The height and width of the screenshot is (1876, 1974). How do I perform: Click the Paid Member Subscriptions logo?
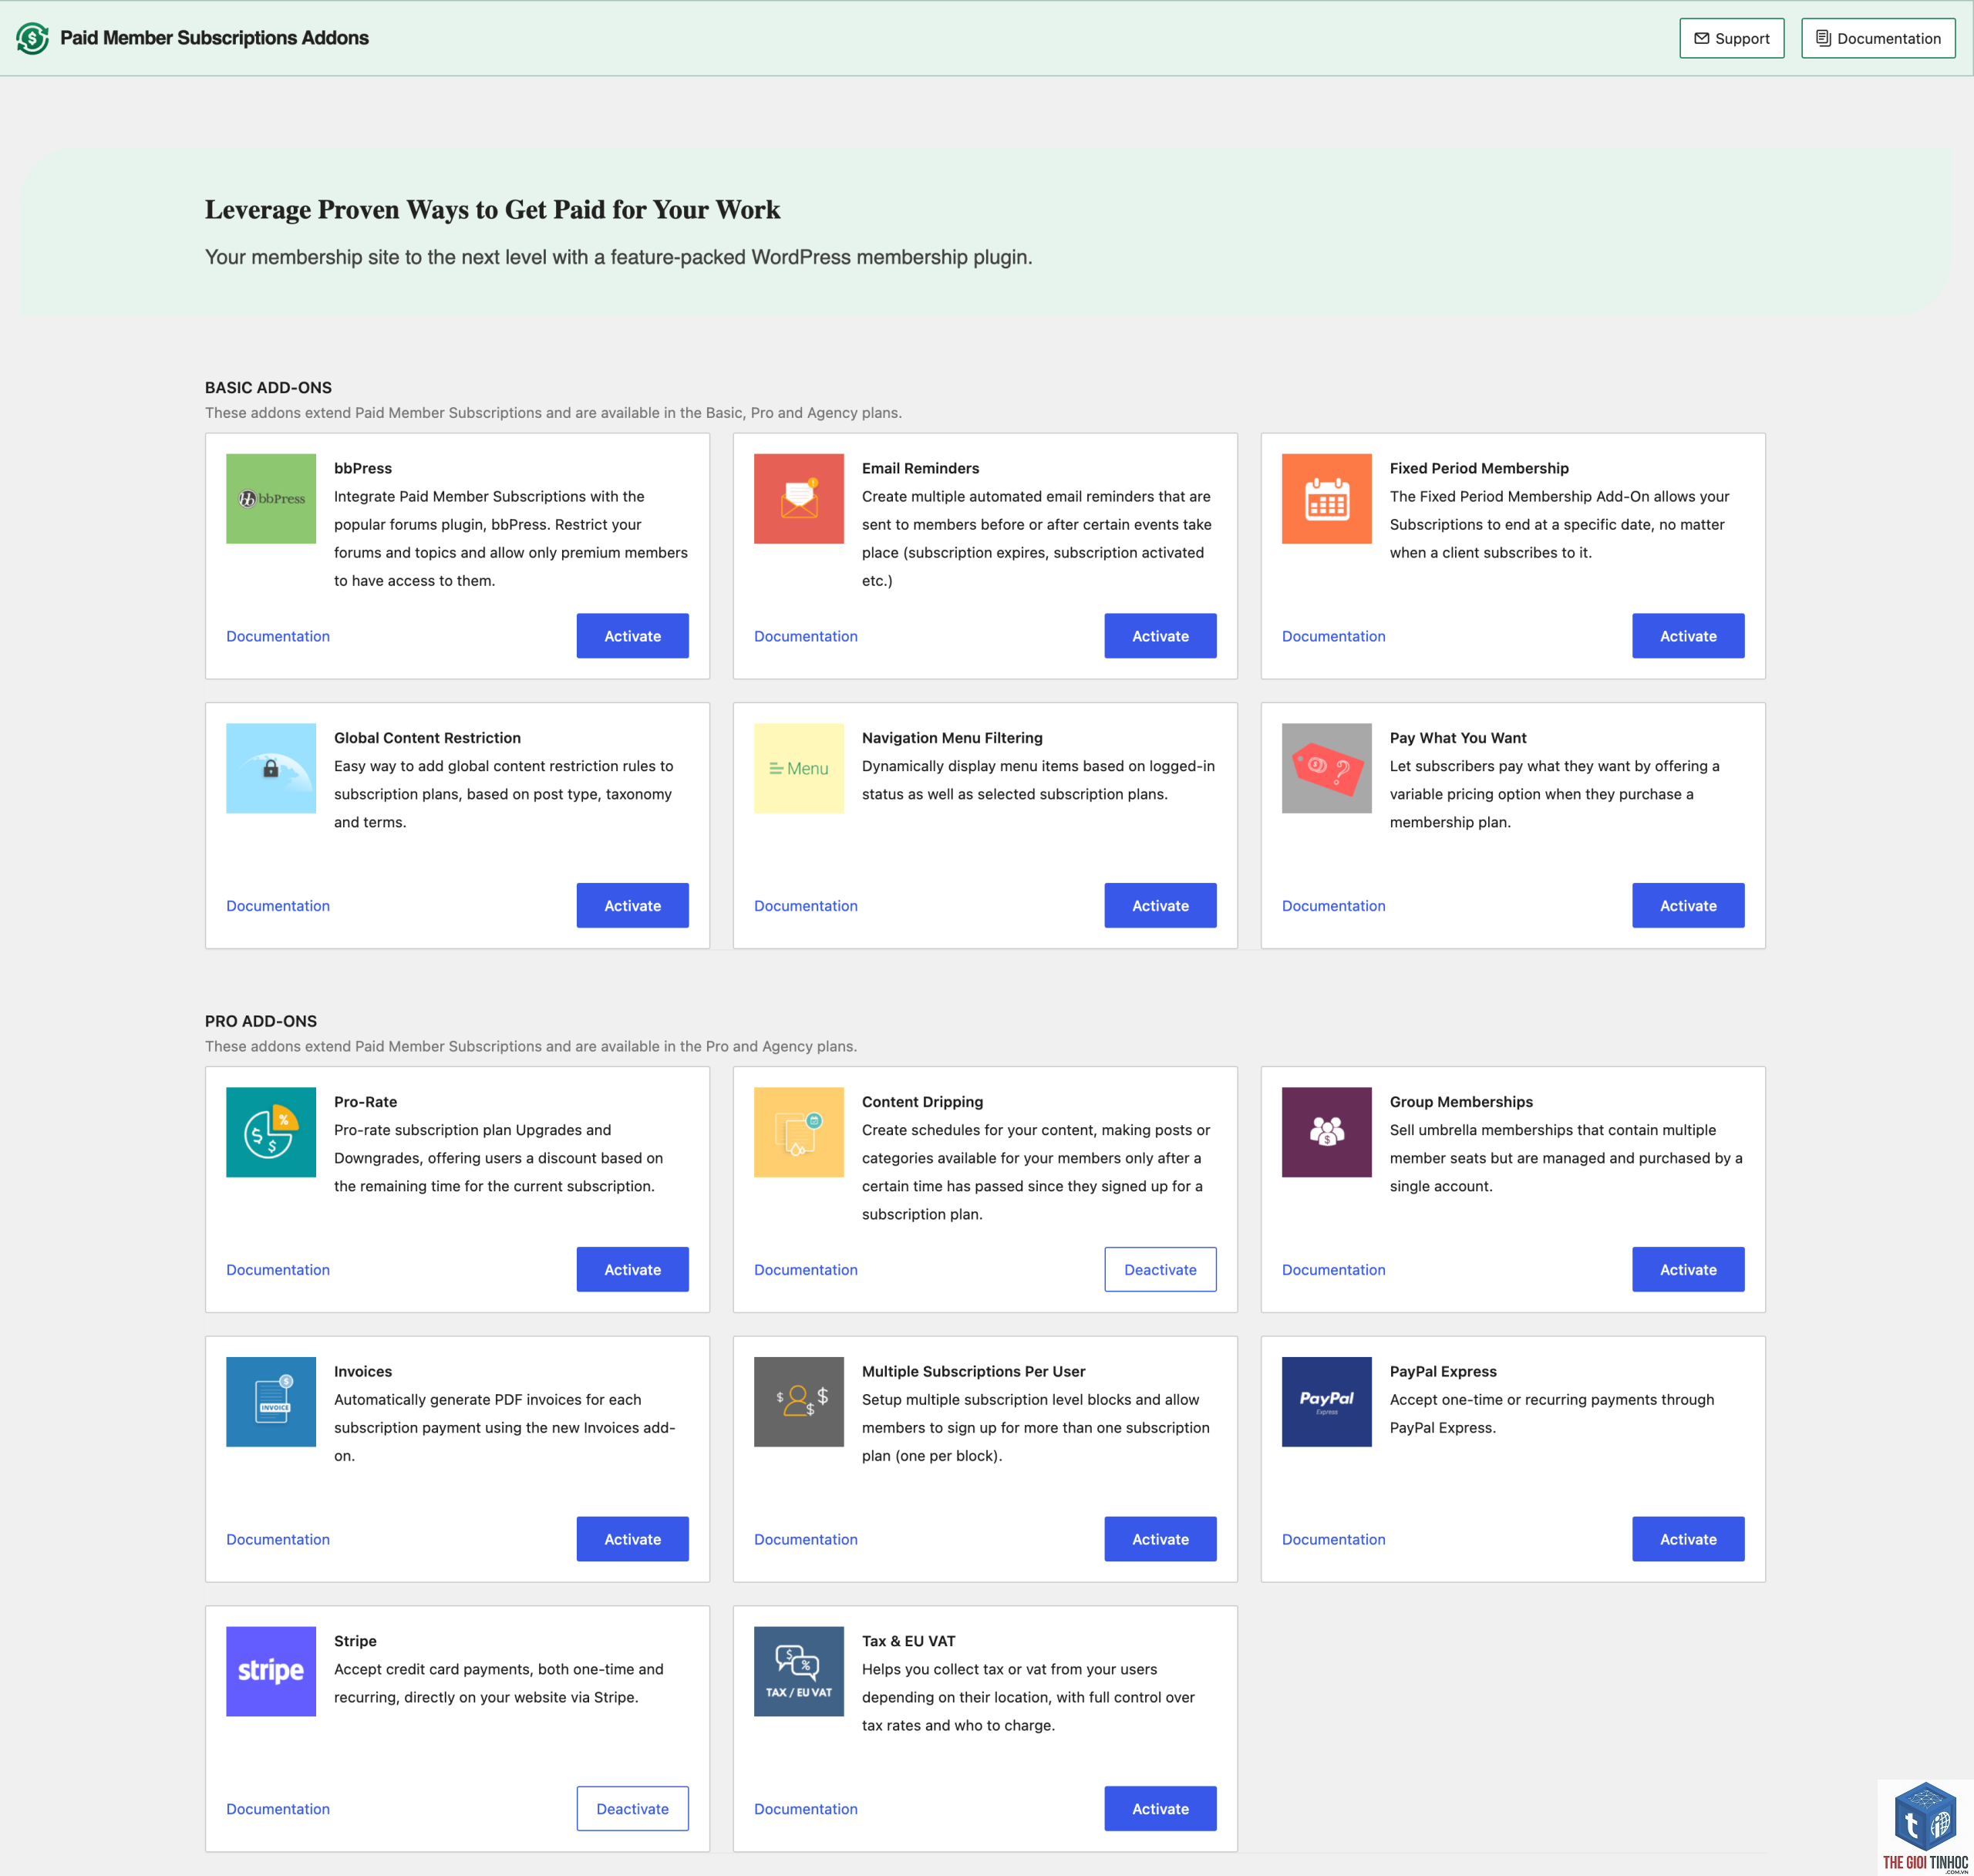(32, 38)
